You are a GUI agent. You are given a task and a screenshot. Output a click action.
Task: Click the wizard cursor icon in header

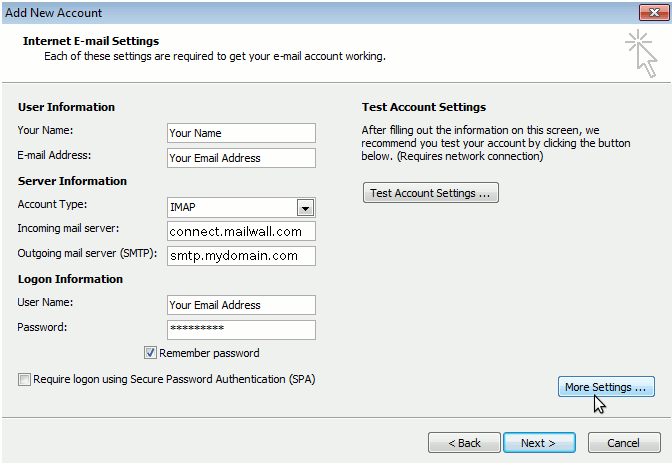coord(641,54)
